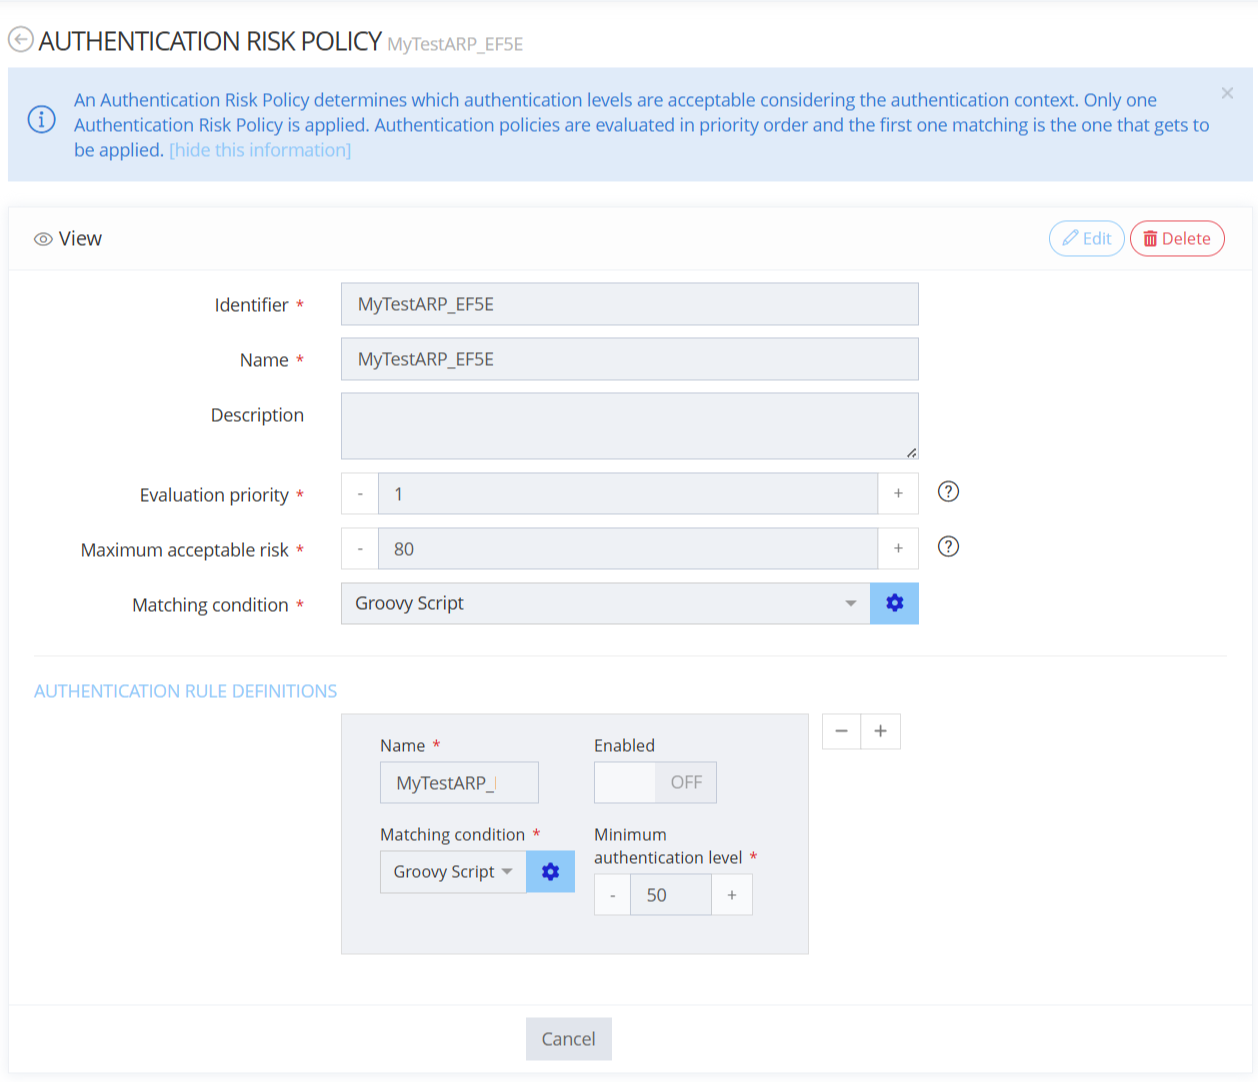Open help for Maximum acceptable risk
This screenshot has height=1082, width=1258.
click(948, 547)
